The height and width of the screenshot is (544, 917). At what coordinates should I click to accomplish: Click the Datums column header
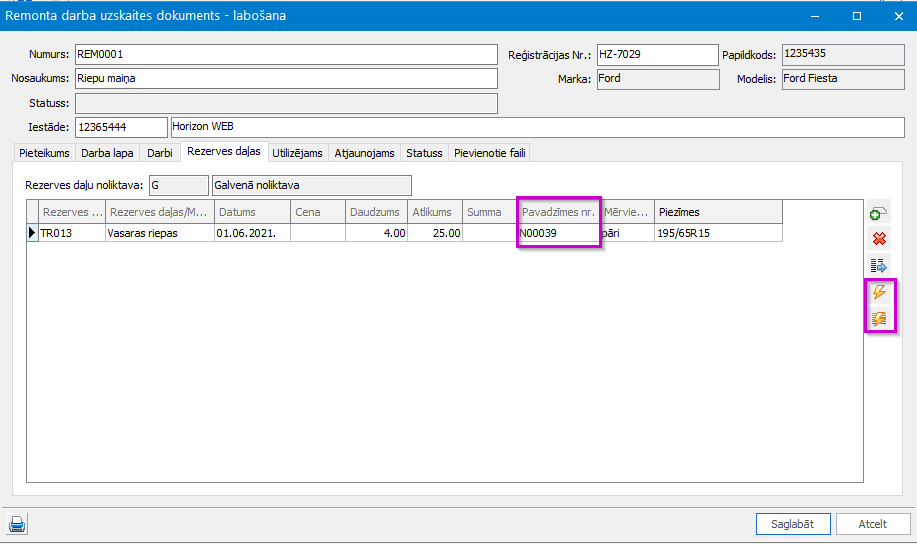pos(252,212)
